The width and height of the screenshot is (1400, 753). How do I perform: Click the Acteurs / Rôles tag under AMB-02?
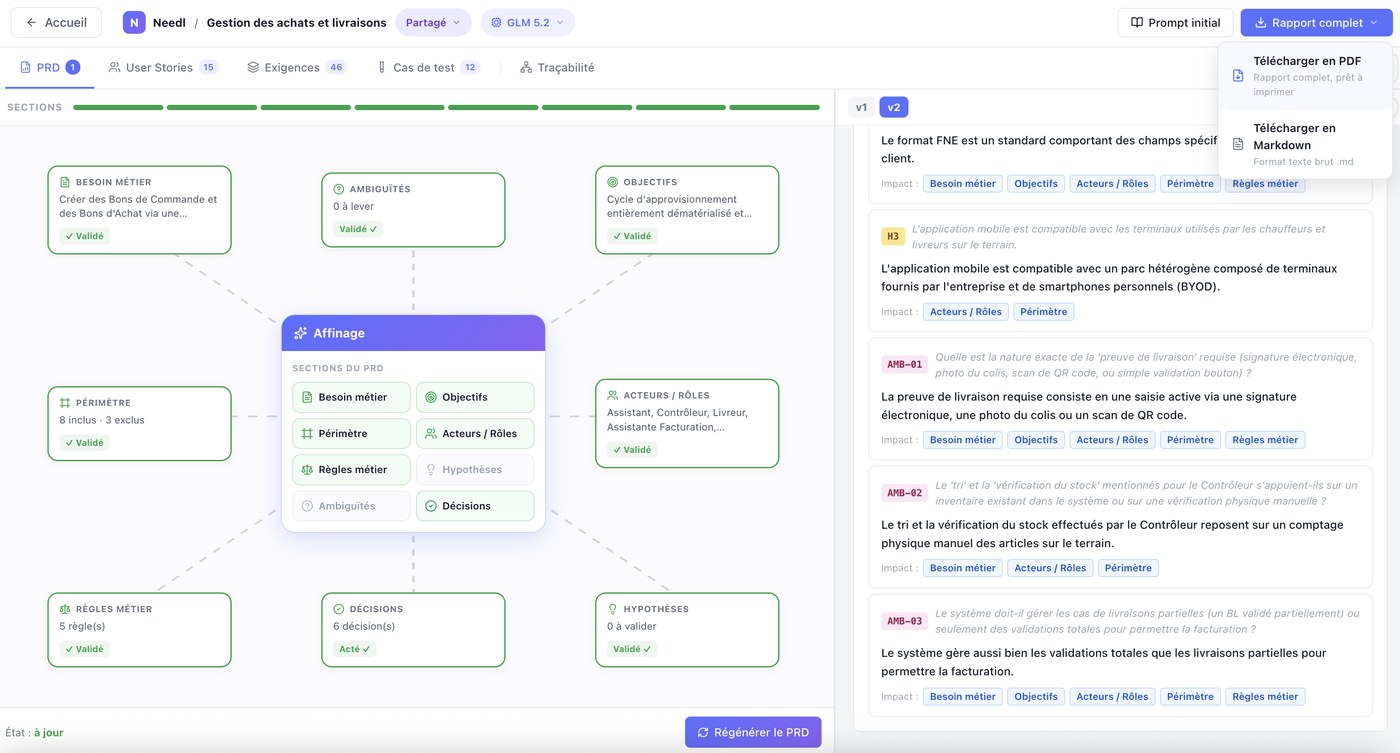point(1050,568)
